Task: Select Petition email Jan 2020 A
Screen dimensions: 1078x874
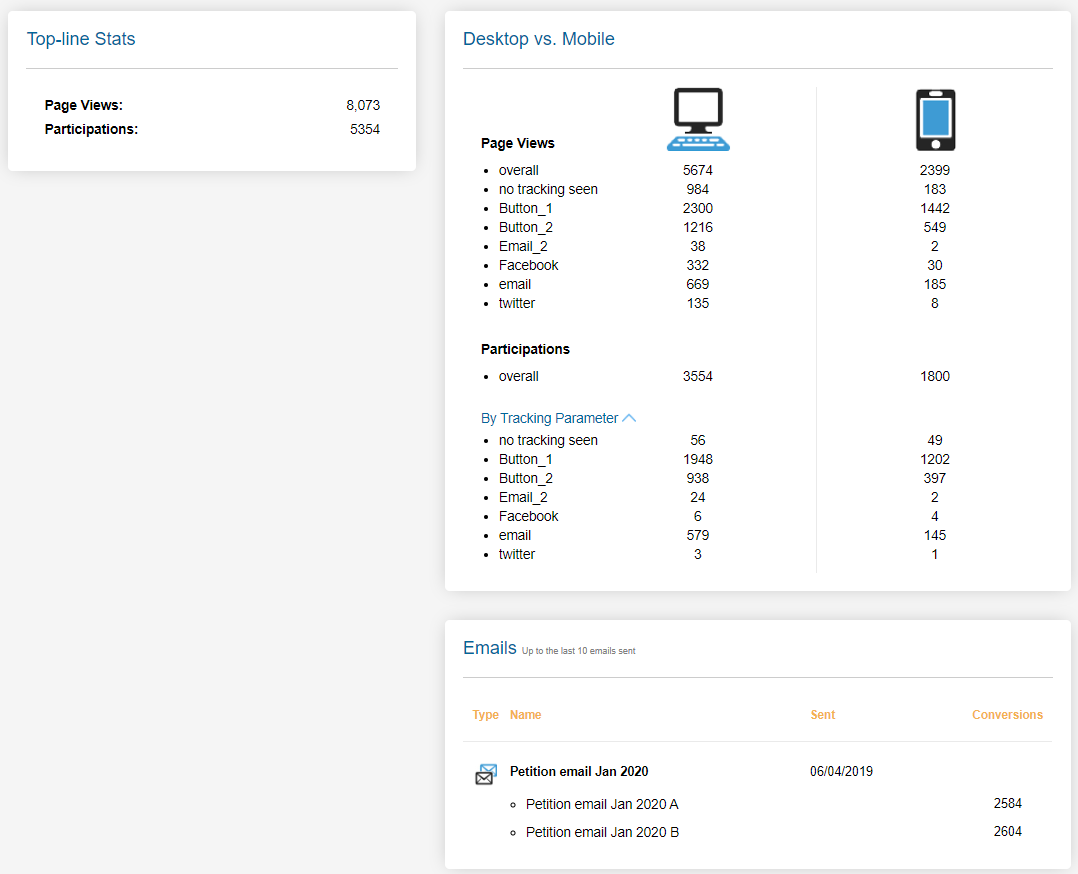Action: point(602,804)
